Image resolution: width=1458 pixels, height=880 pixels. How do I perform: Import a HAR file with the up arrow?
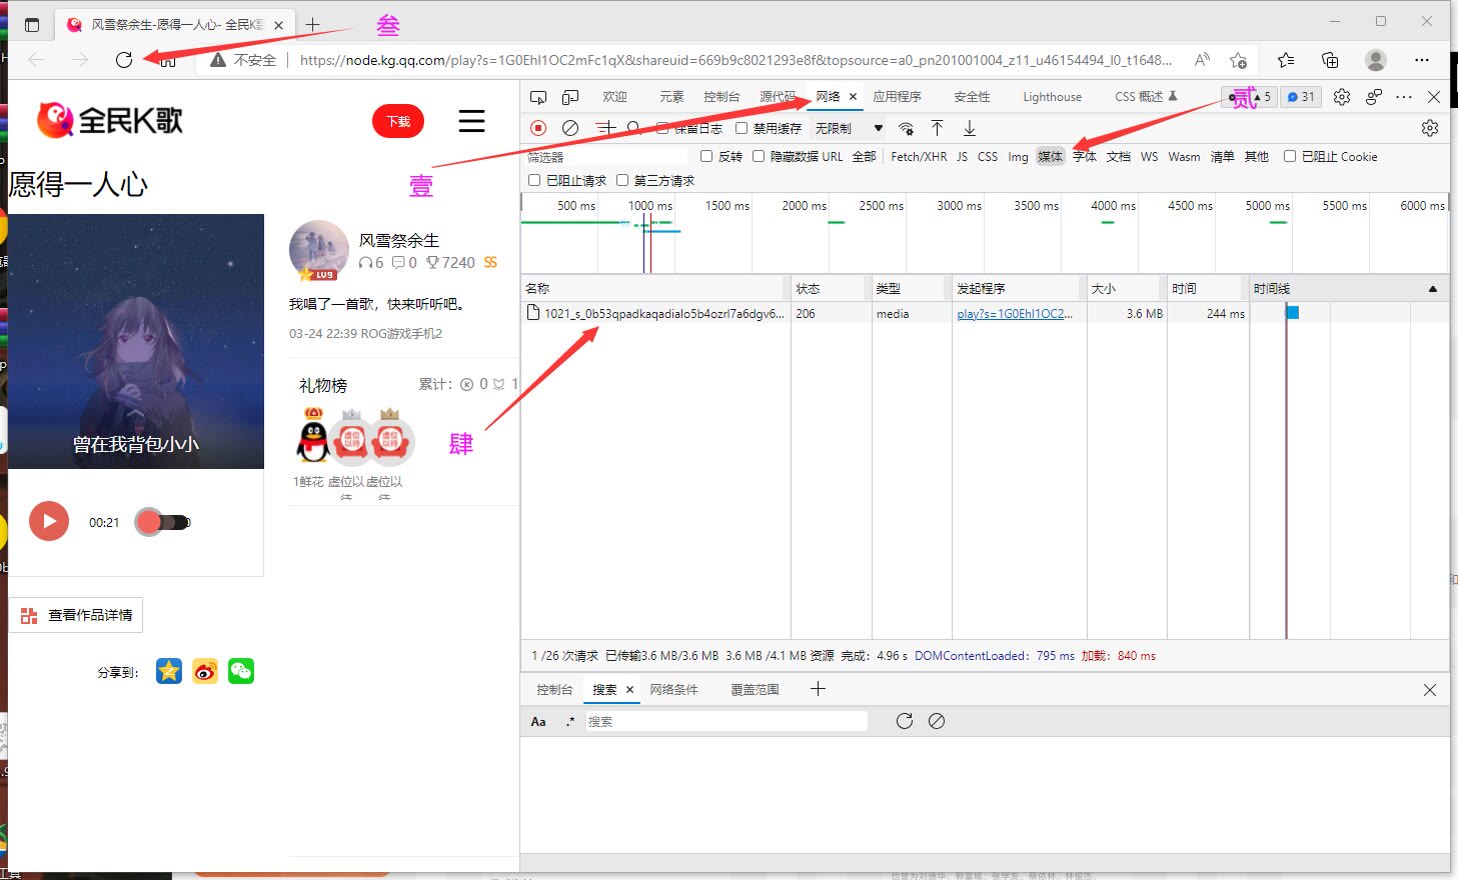coord(937,128)
